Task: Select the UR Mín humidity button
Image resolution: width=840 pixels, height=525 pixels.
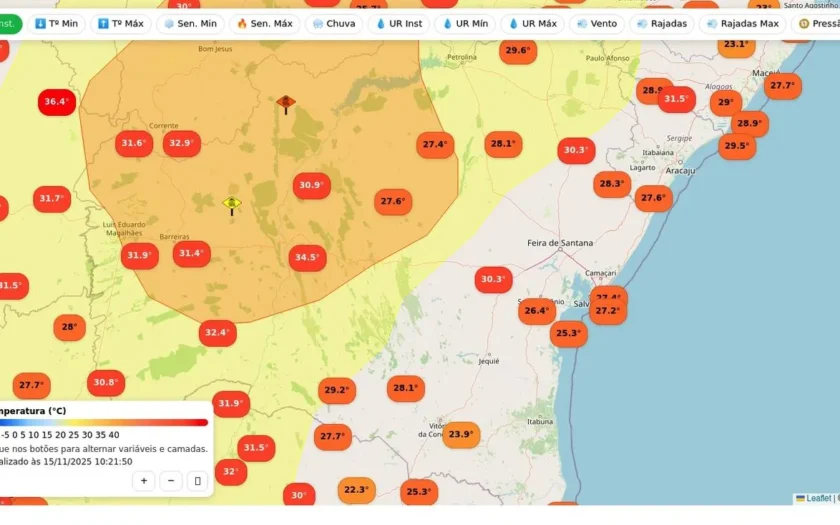Action: tap(465, 24)
